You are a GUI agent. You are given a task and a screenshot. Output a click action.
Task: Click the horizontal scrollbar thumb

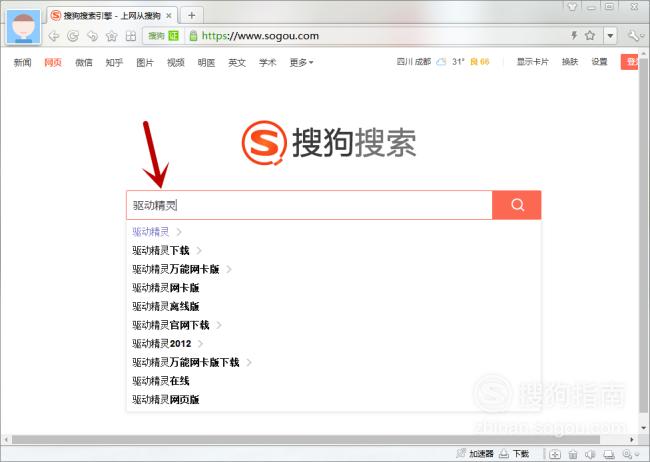(306, 439)
